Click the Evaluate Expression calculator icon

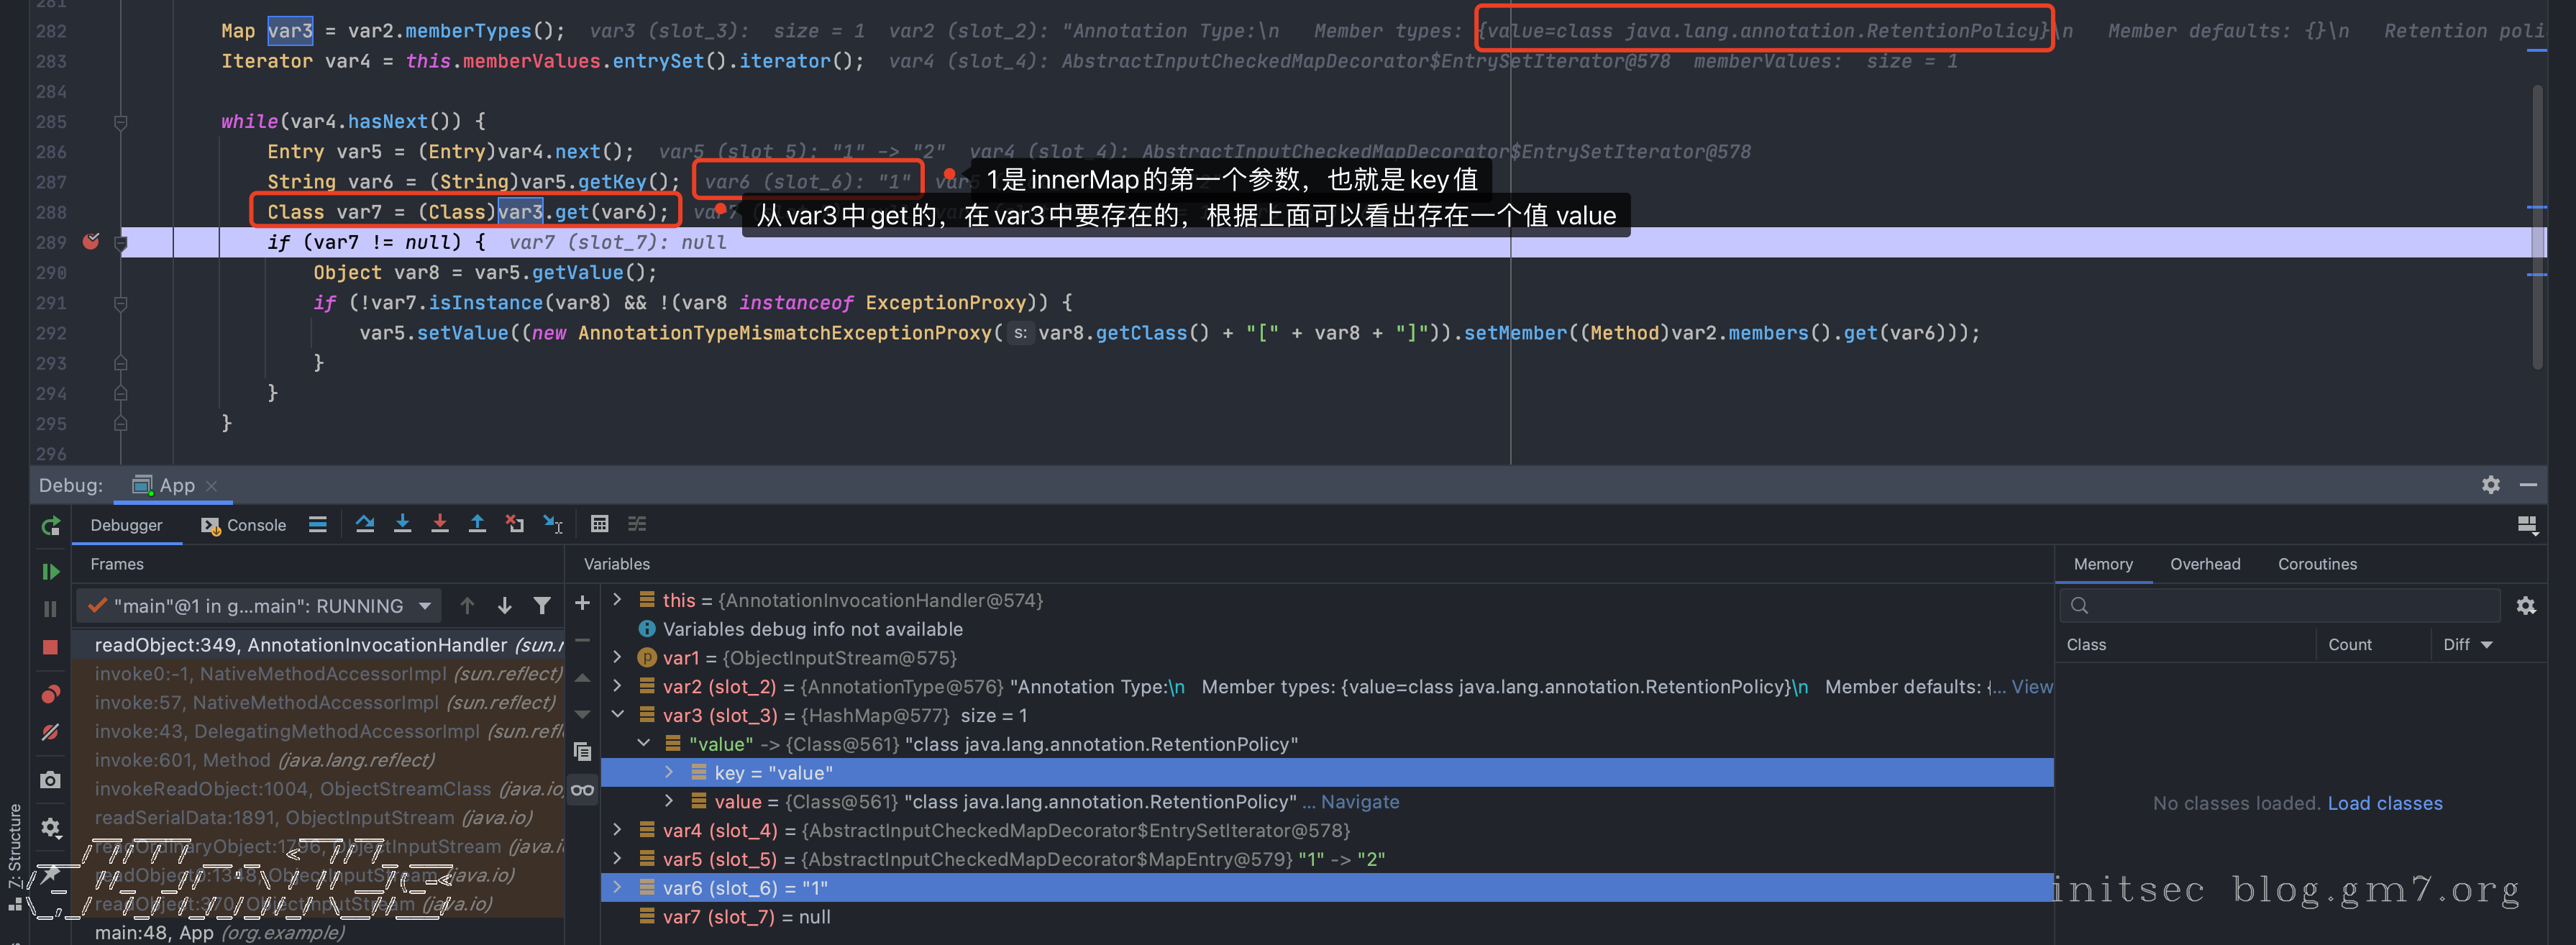599,524
